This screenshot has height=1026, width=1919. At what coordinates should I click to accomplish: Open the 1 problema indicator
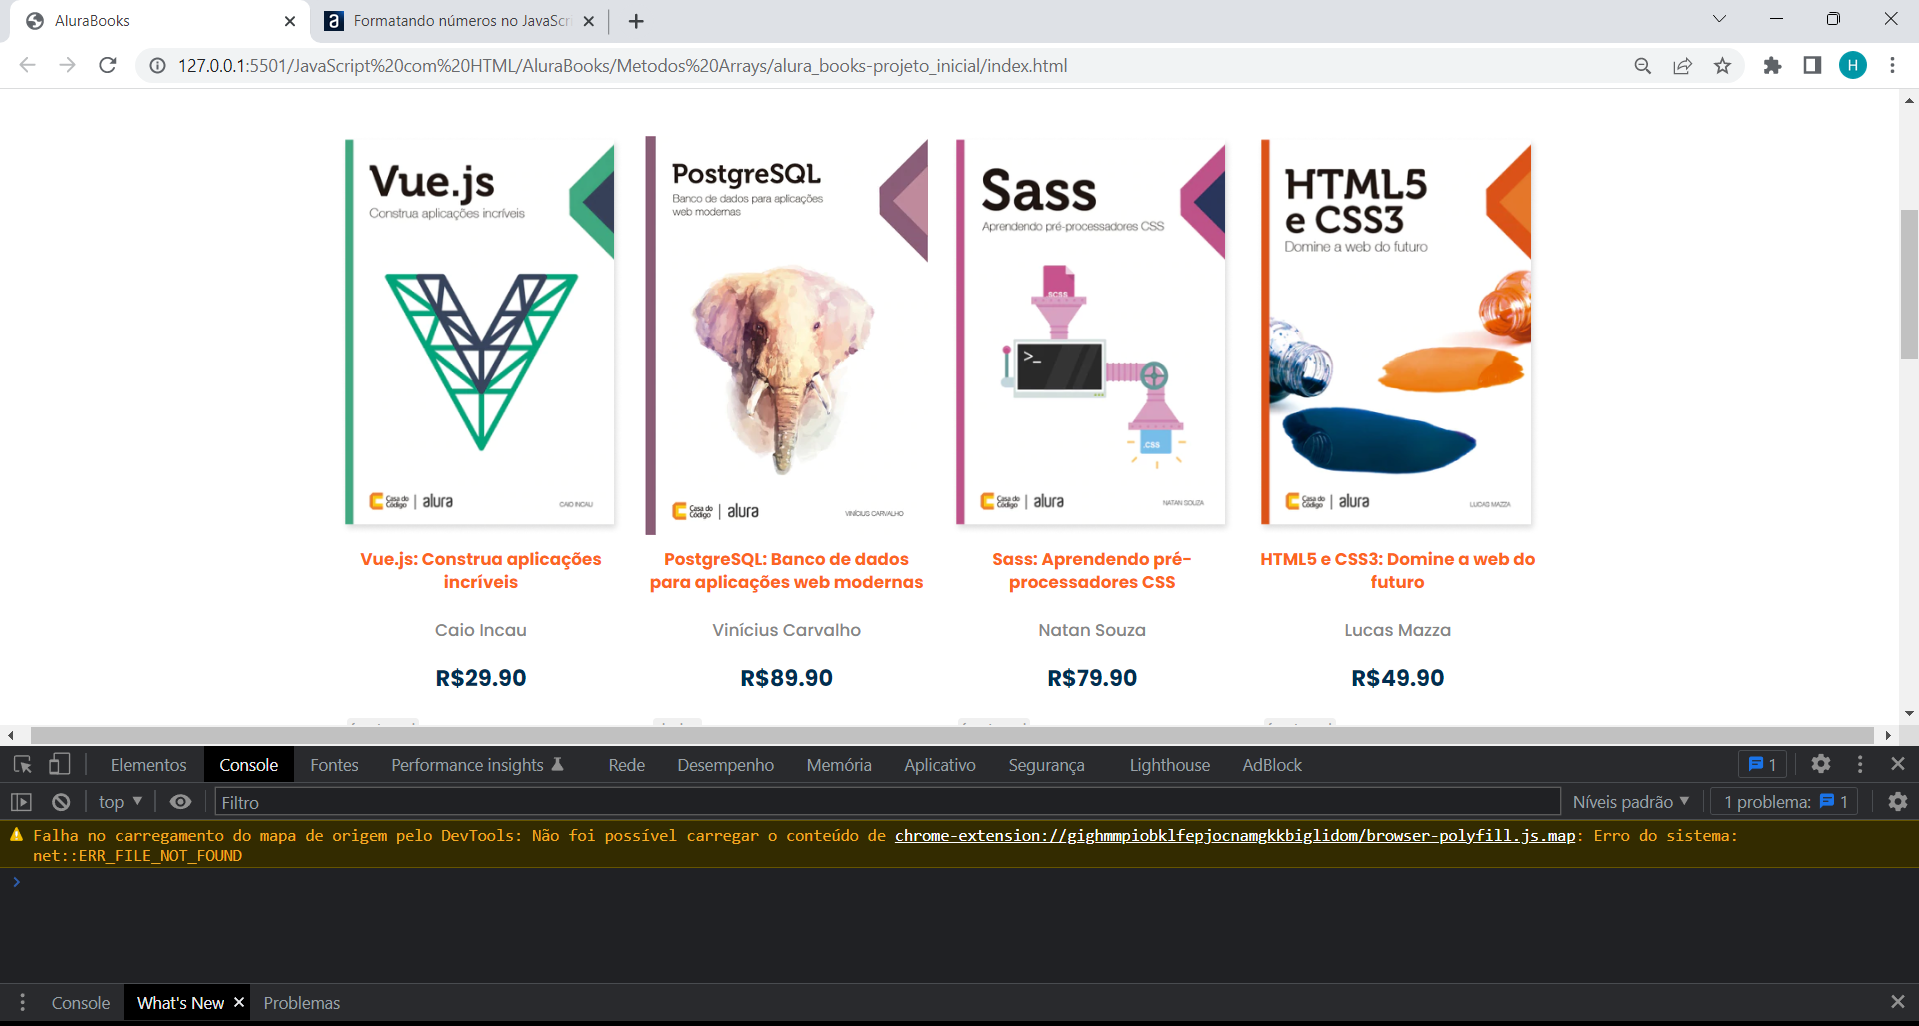point(1785,802)
